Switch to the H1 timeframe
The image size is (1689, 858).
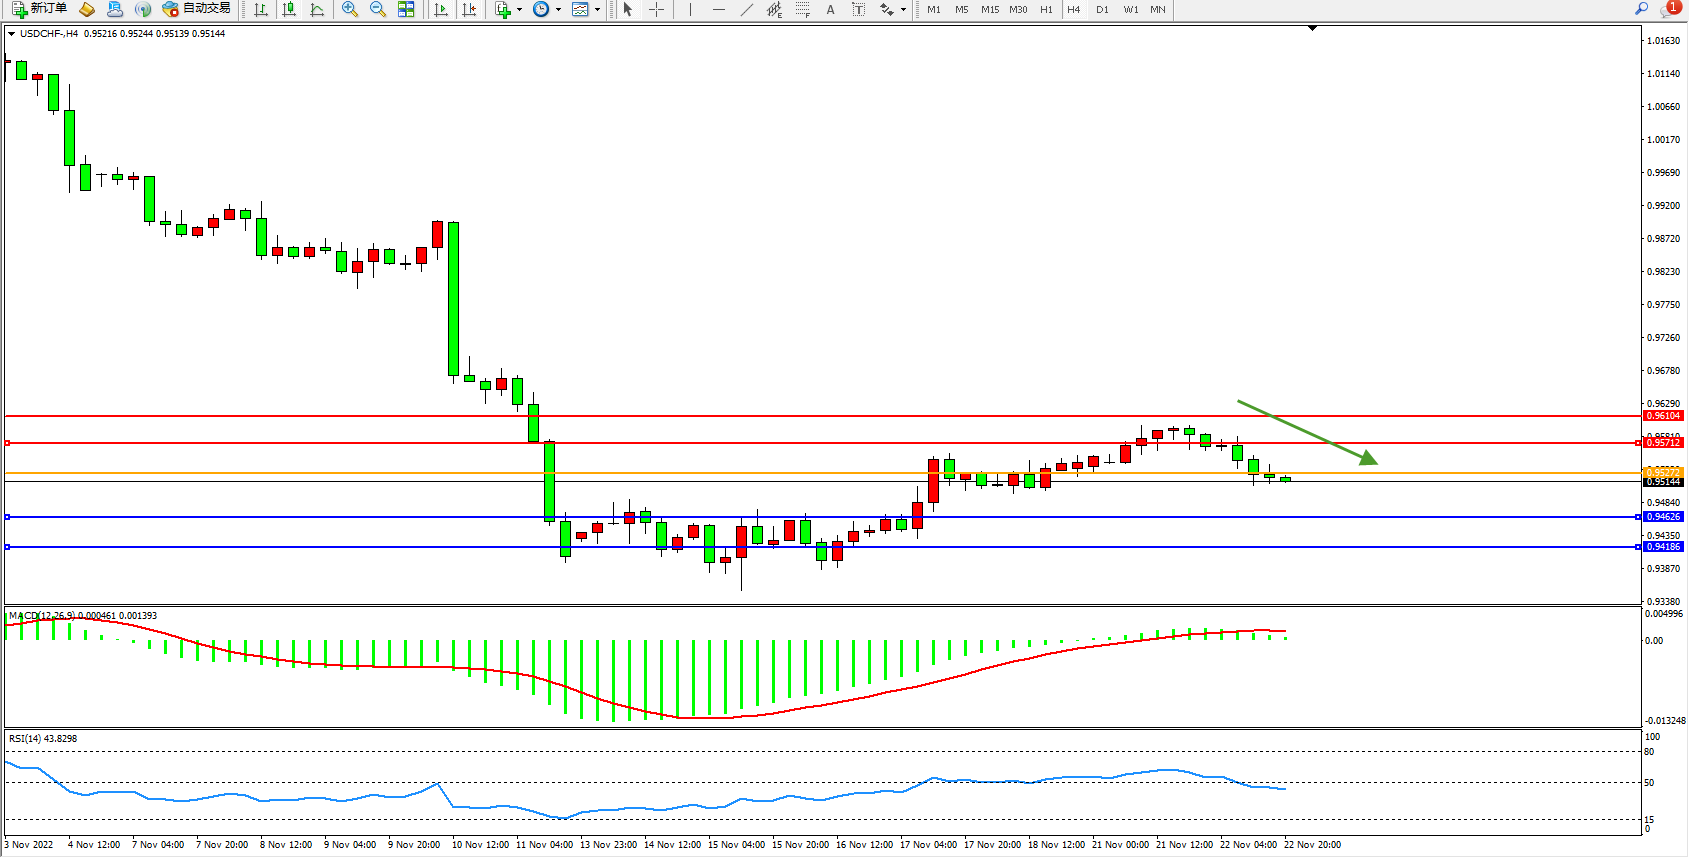pyautogui.click(x=1046, y=9)
